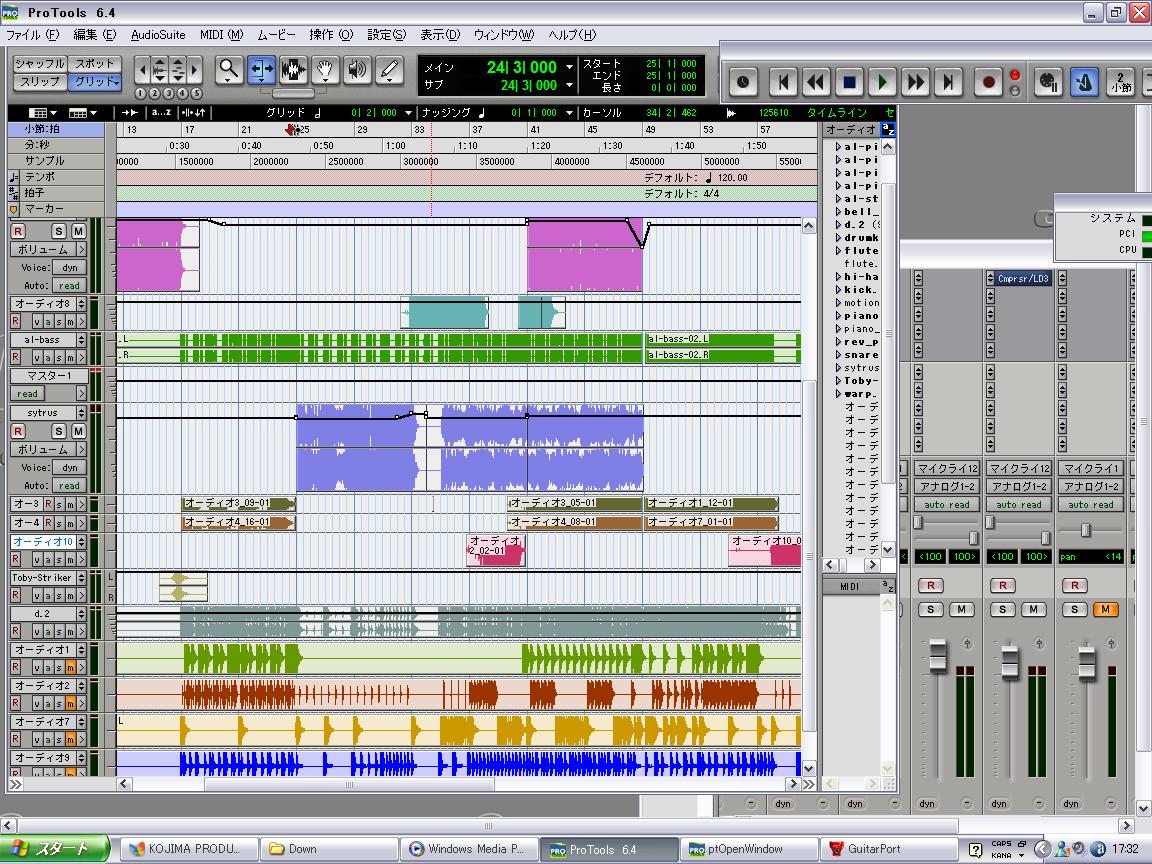Click the transport Record button
1152x864 pixels.
[989, 82]
